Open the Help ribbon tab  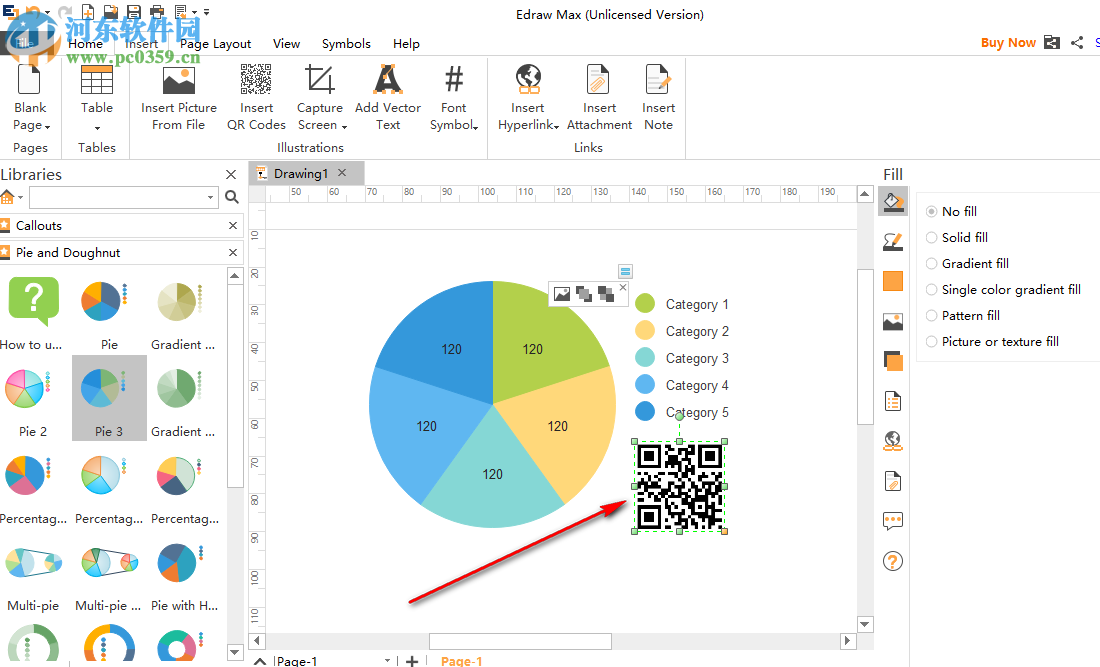coord(406,43)
